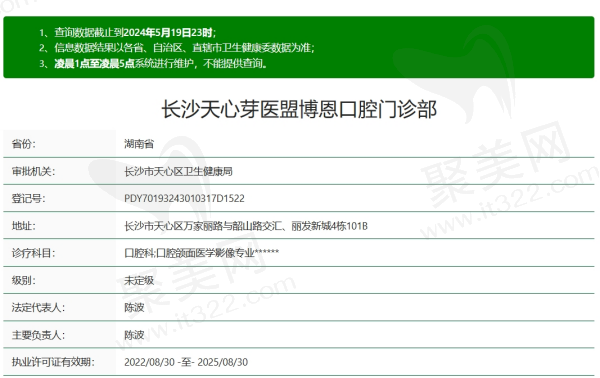Click the 地址 label
This screenshot has width=600, height=378.
(24, 226)
